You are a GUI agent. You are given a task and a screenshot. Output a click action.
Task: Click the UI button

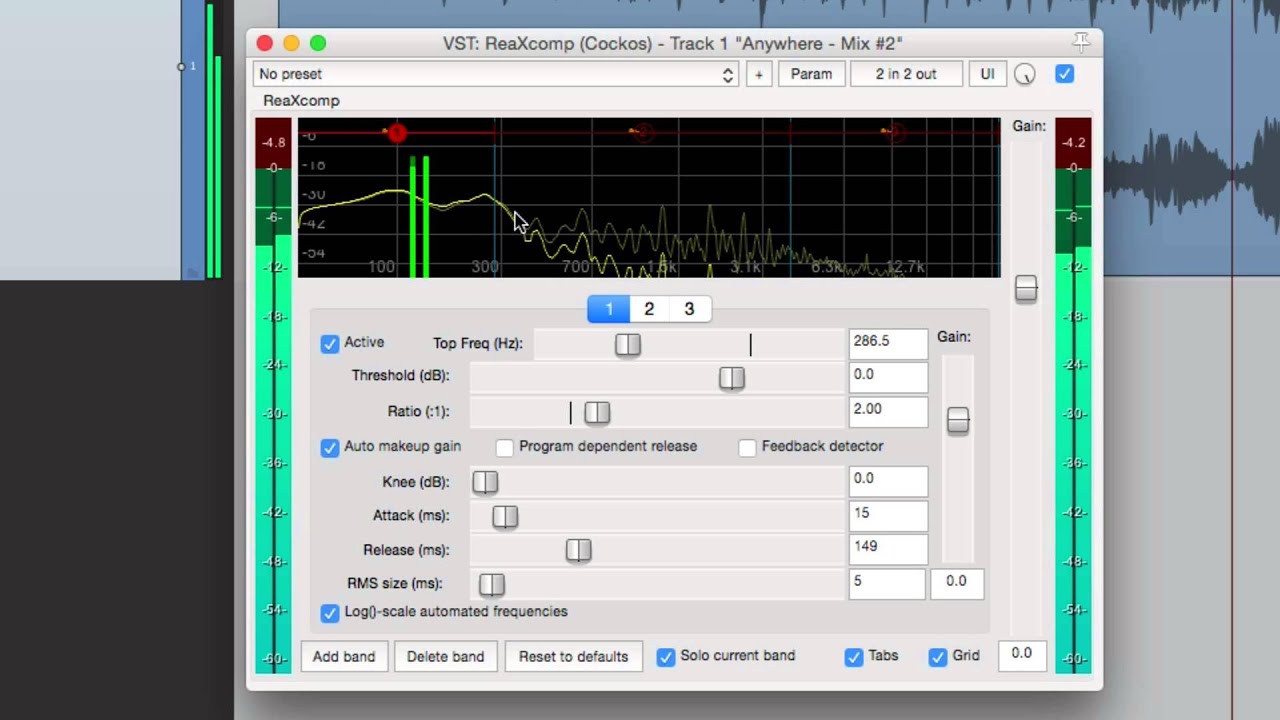987,74
